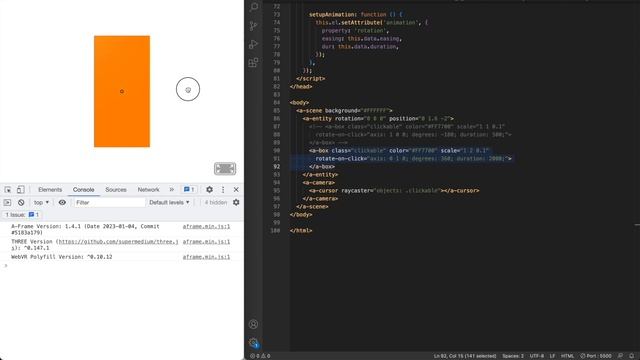Open the Run and Debug view
640x360 pixels.
pos(253,44)
